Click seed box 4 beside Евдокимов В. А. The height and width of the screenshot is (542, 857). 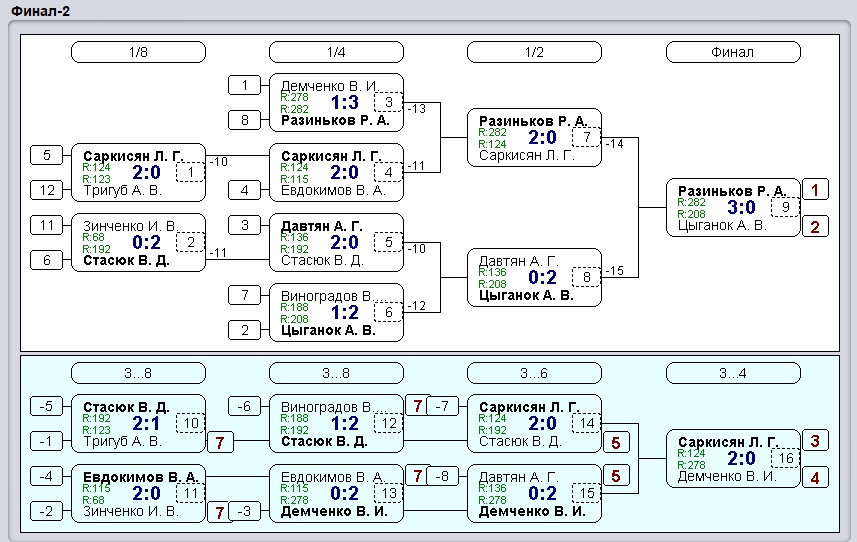[244, 190]
